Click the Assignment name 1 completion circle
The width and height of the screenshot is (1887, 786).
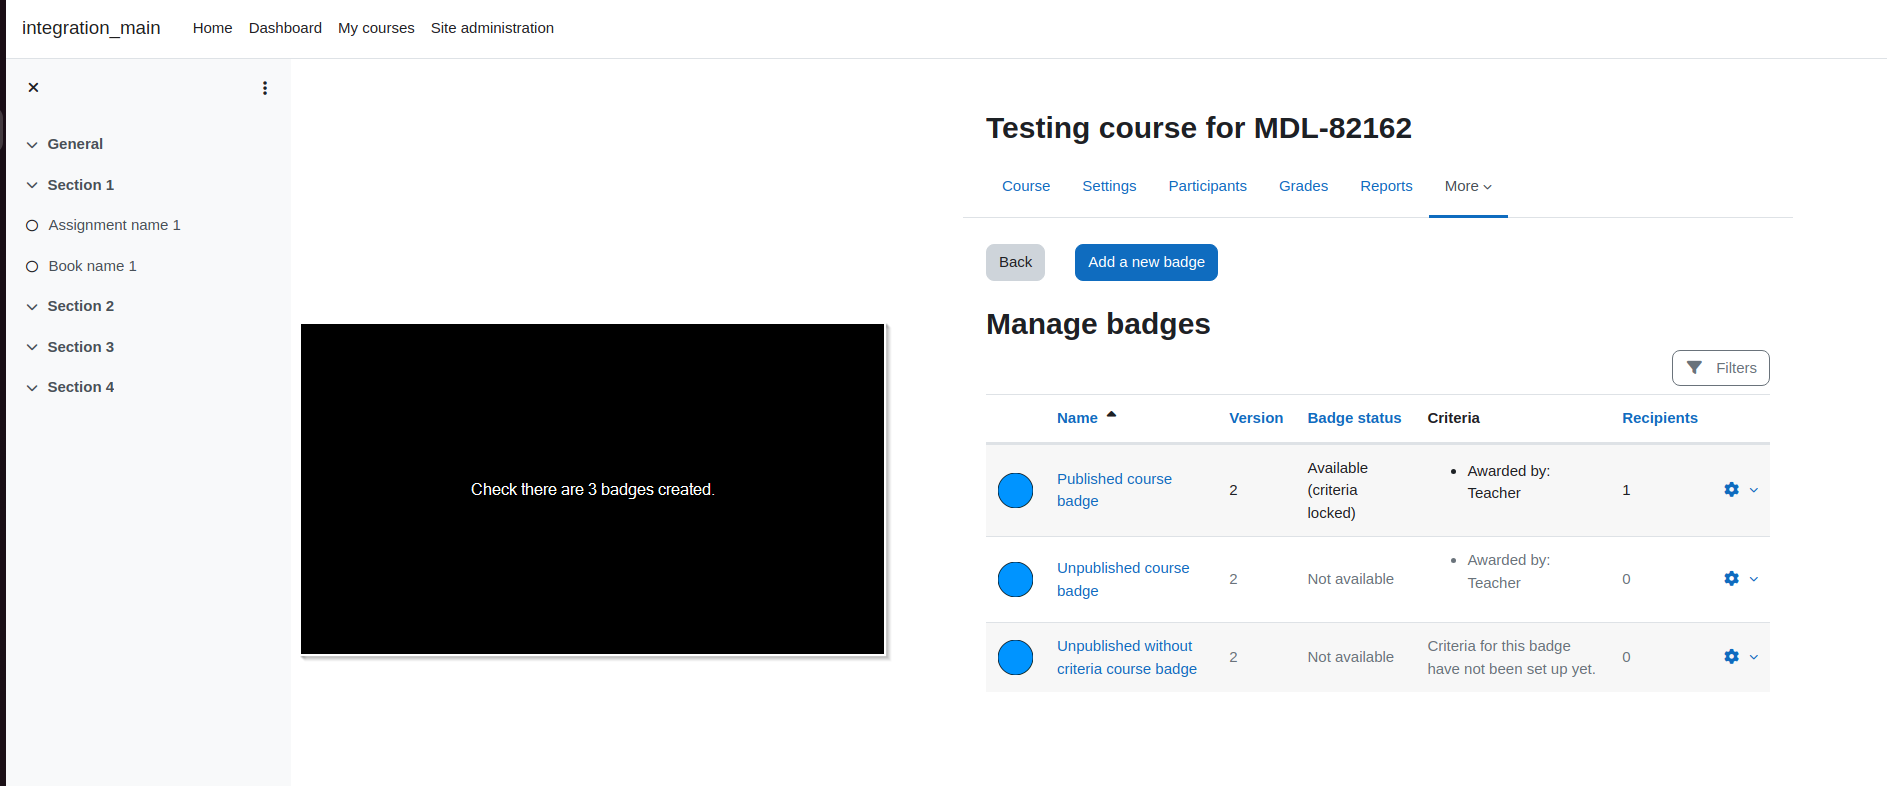32,226
